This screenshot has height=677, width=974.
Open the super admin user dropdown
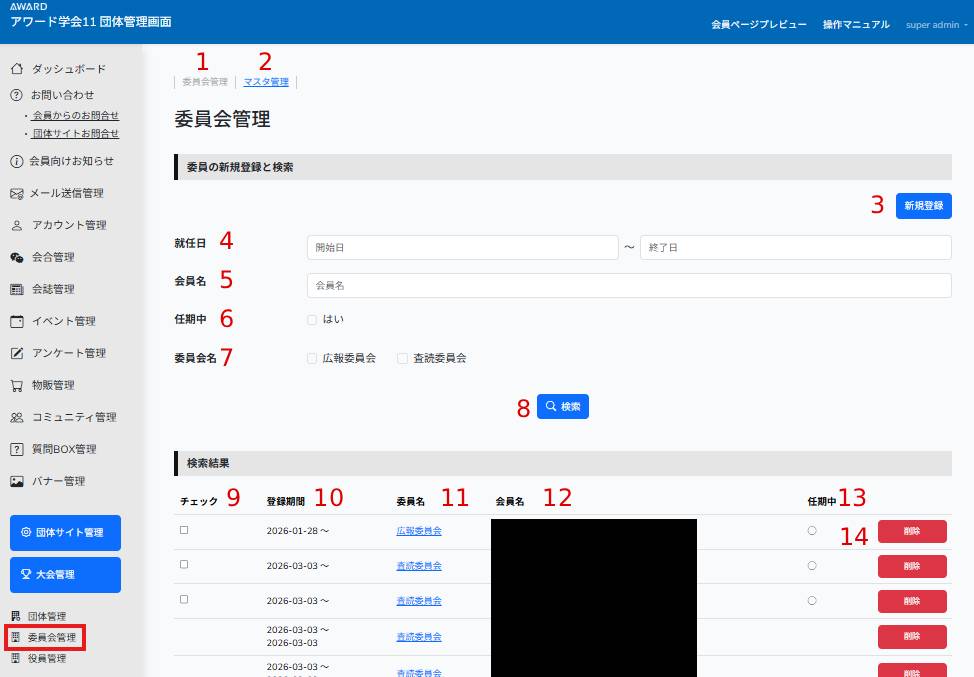pyautogui.click(x=936, y=24)
